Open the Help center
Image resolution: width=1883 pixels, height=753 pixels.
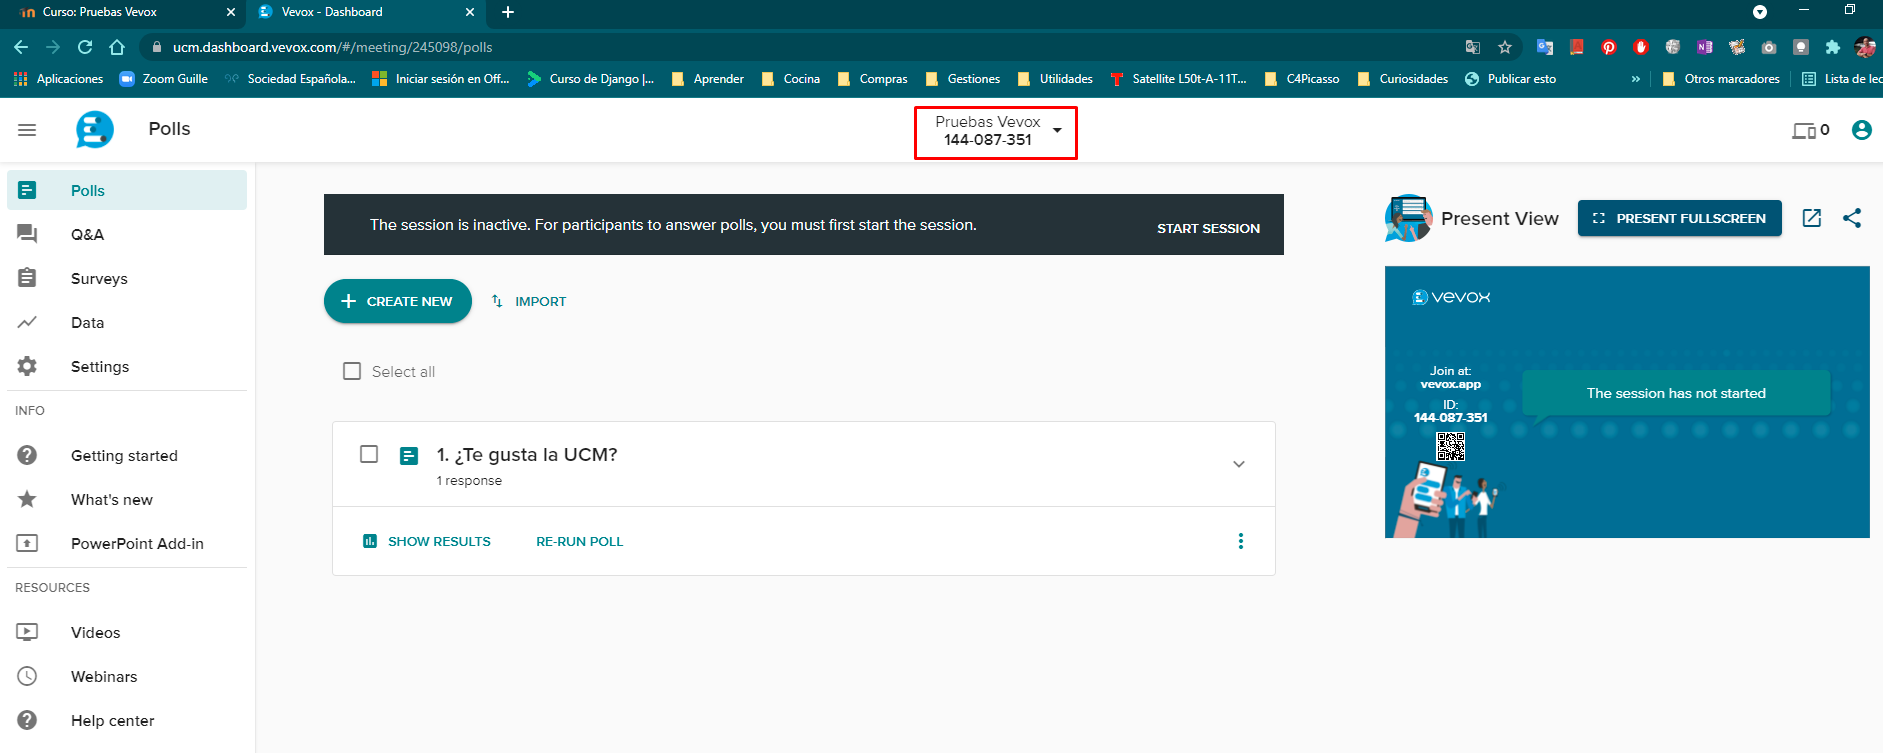(127, 720)
